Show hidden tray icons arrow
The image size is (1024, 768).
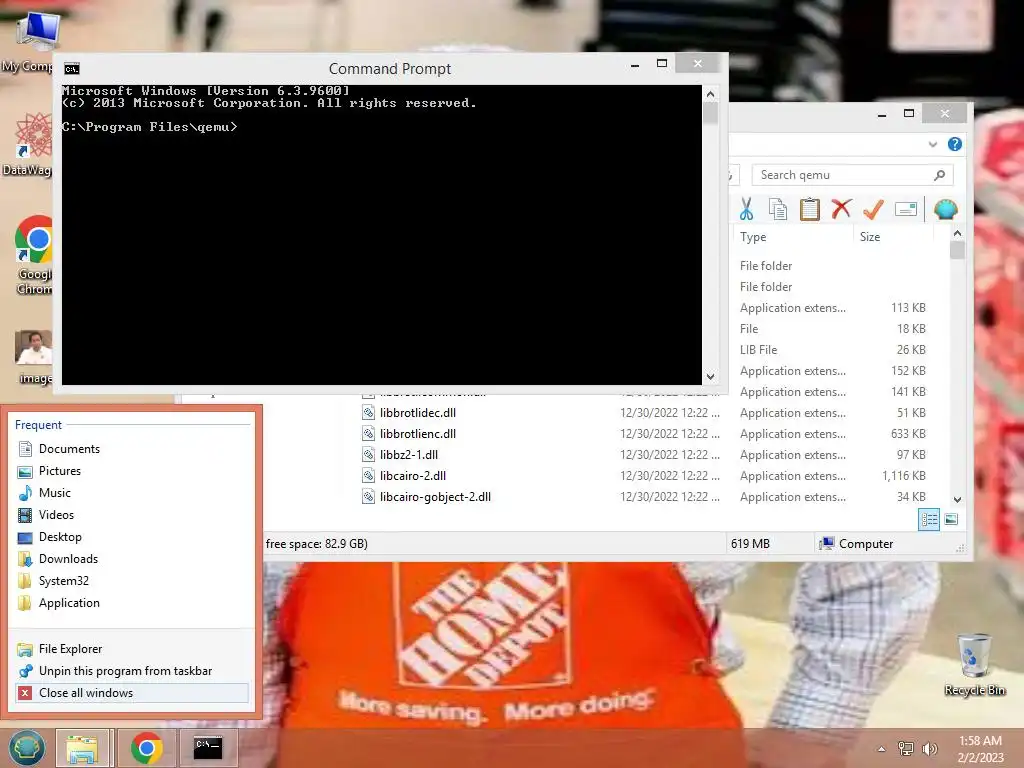pyautogui.click(x=882, y=749)
